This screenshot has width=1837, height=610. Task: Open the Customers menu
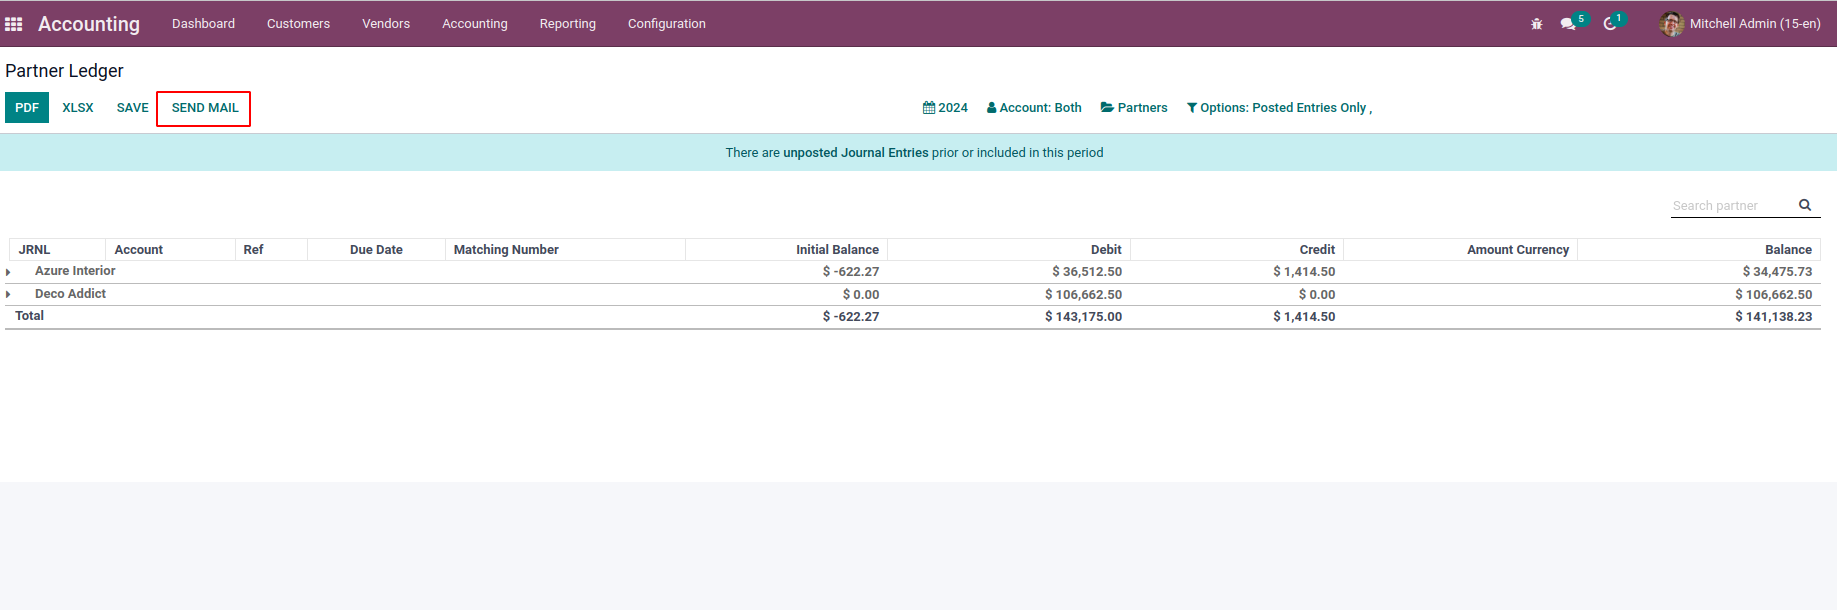pos(298,24)
